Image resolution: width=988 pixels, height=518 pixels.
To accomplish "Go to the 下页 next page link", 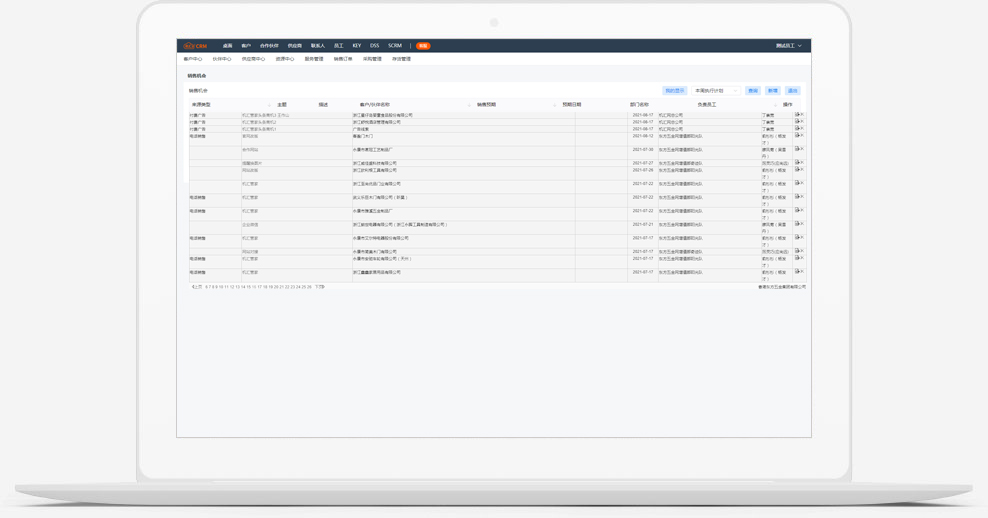I will (320, 287).
